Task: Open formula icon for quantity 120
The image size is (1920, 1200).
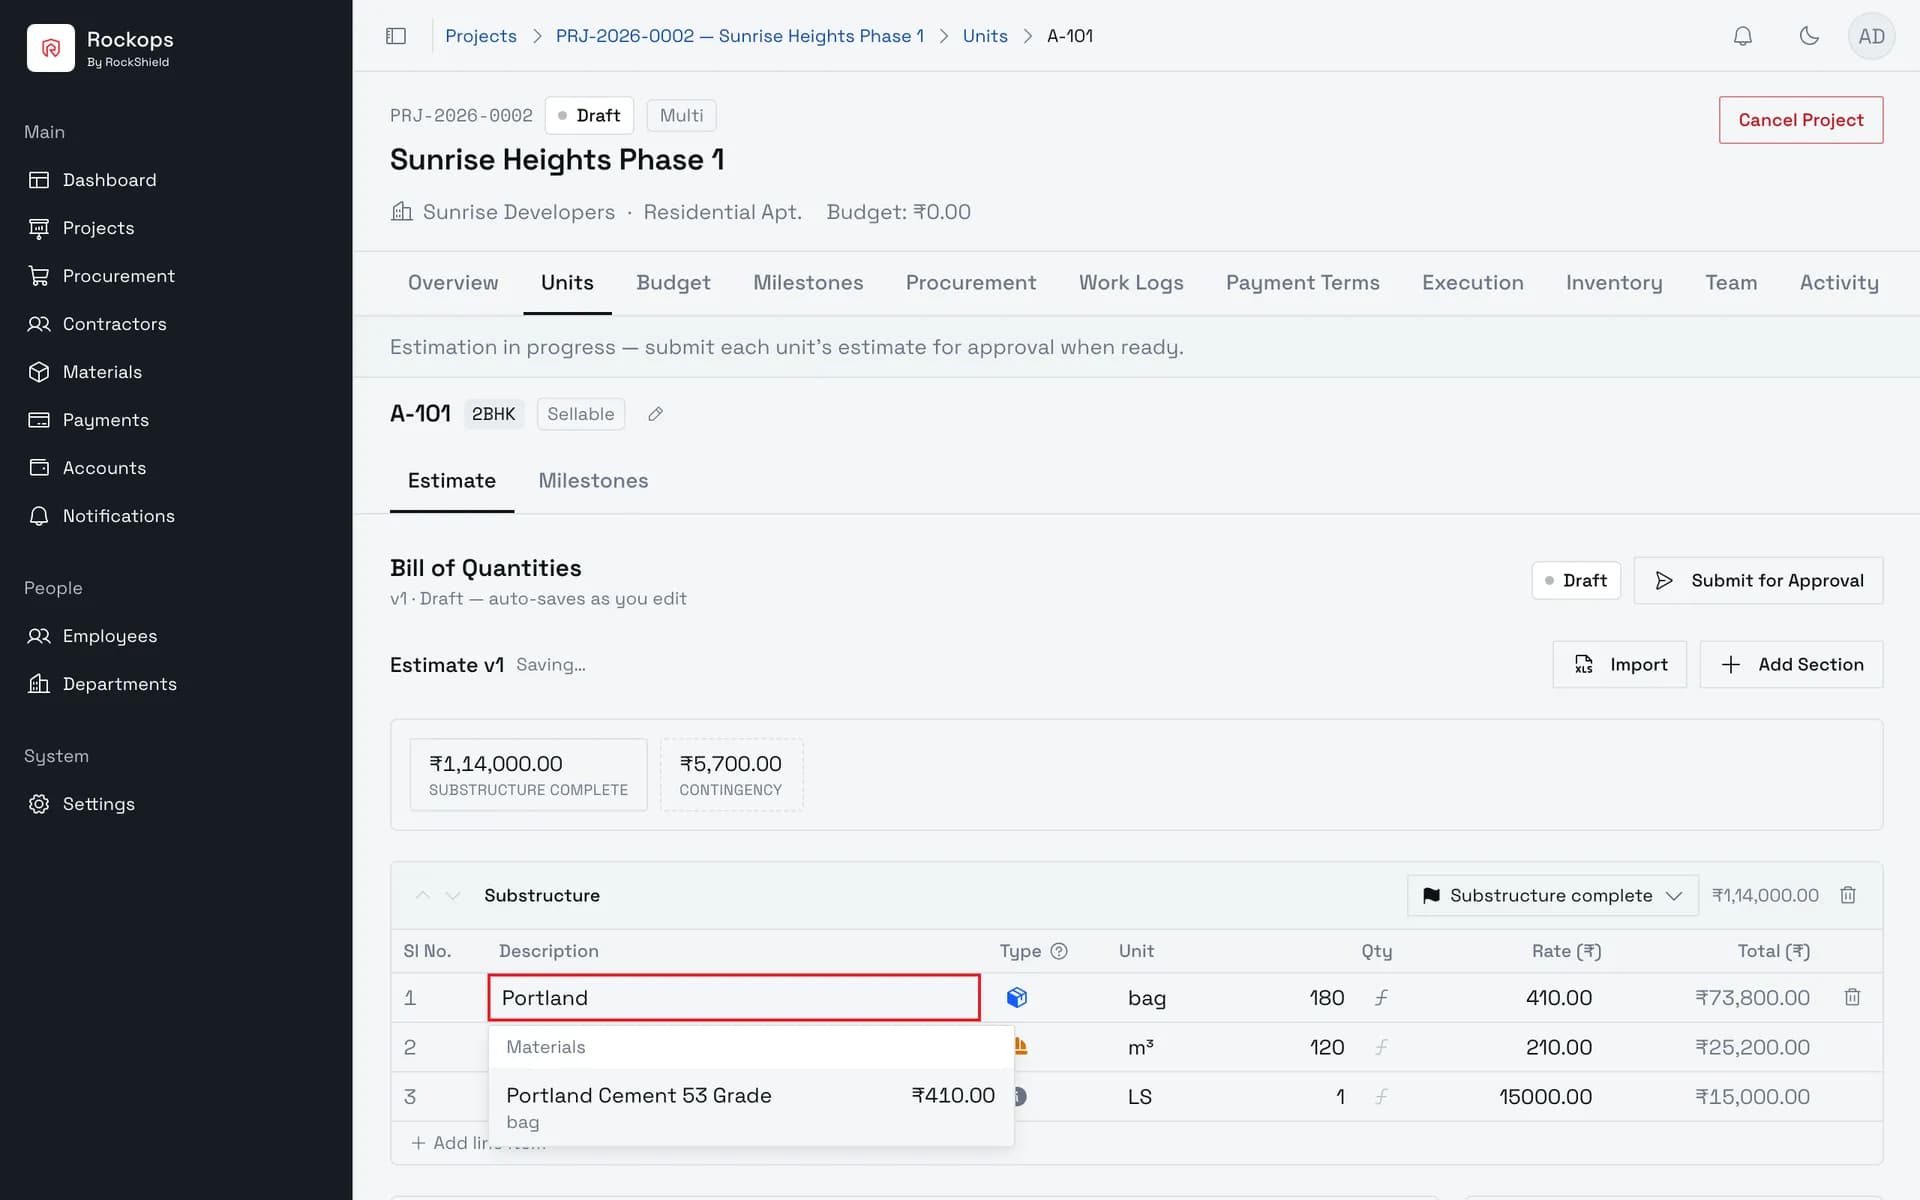Action: (x=1381, y=1047)
